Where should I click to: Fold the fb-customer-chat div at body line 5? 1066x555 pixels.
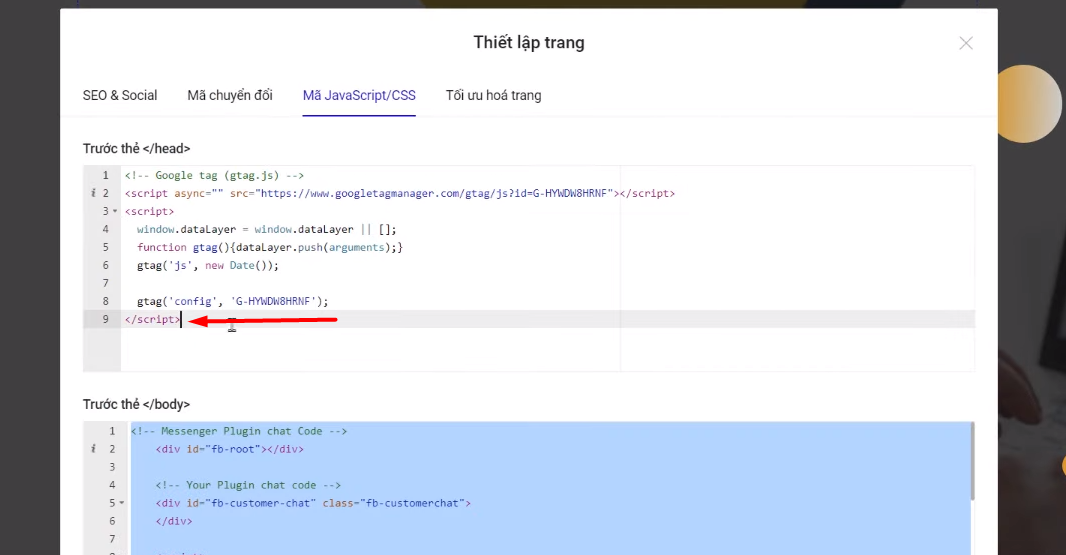click(122, 504)
